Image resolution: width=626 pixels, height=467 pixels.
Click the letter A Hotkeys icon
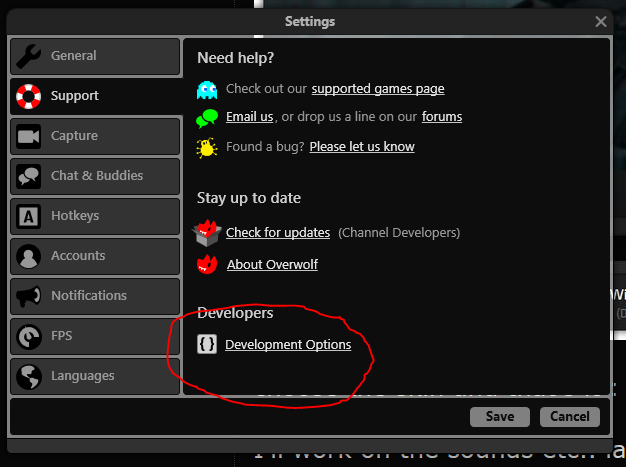click(28, 216)
